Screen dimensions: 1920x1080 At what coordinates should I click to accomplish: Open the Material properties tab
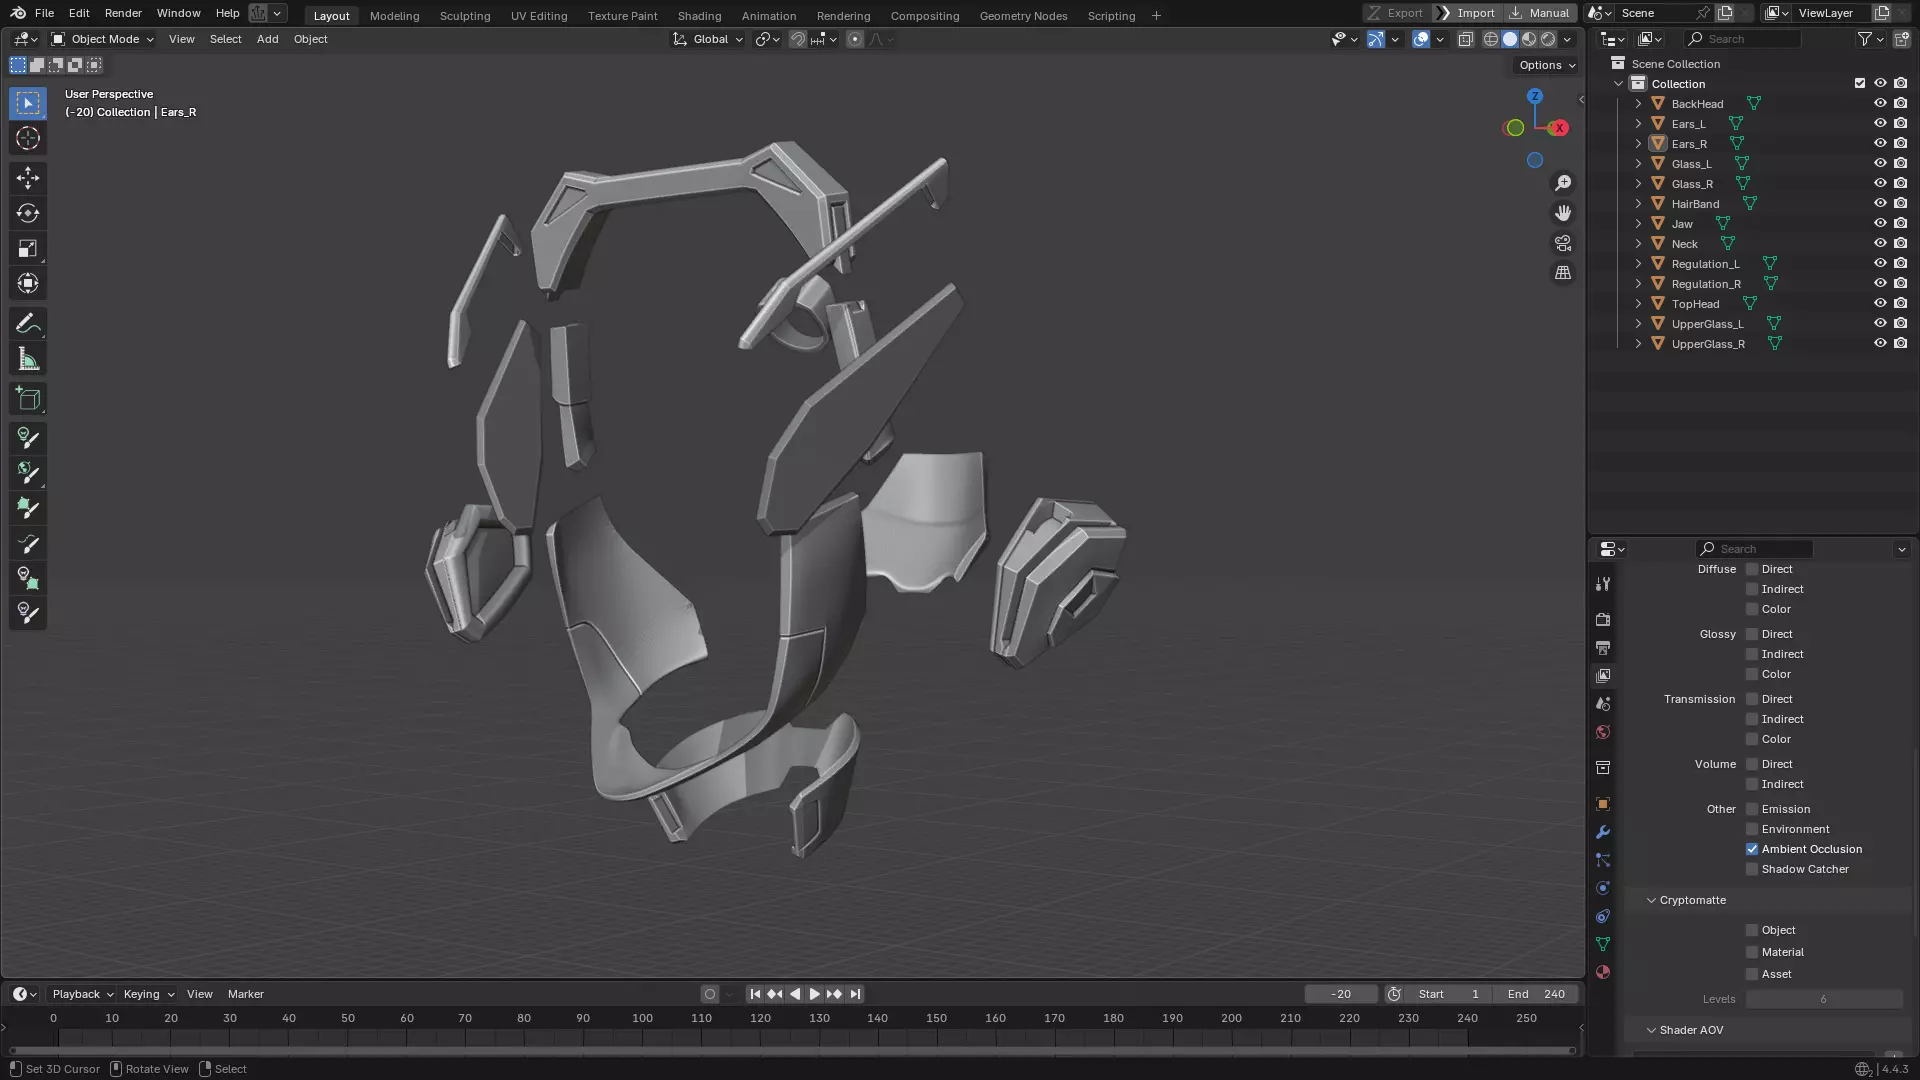(x=1603, y=972)
